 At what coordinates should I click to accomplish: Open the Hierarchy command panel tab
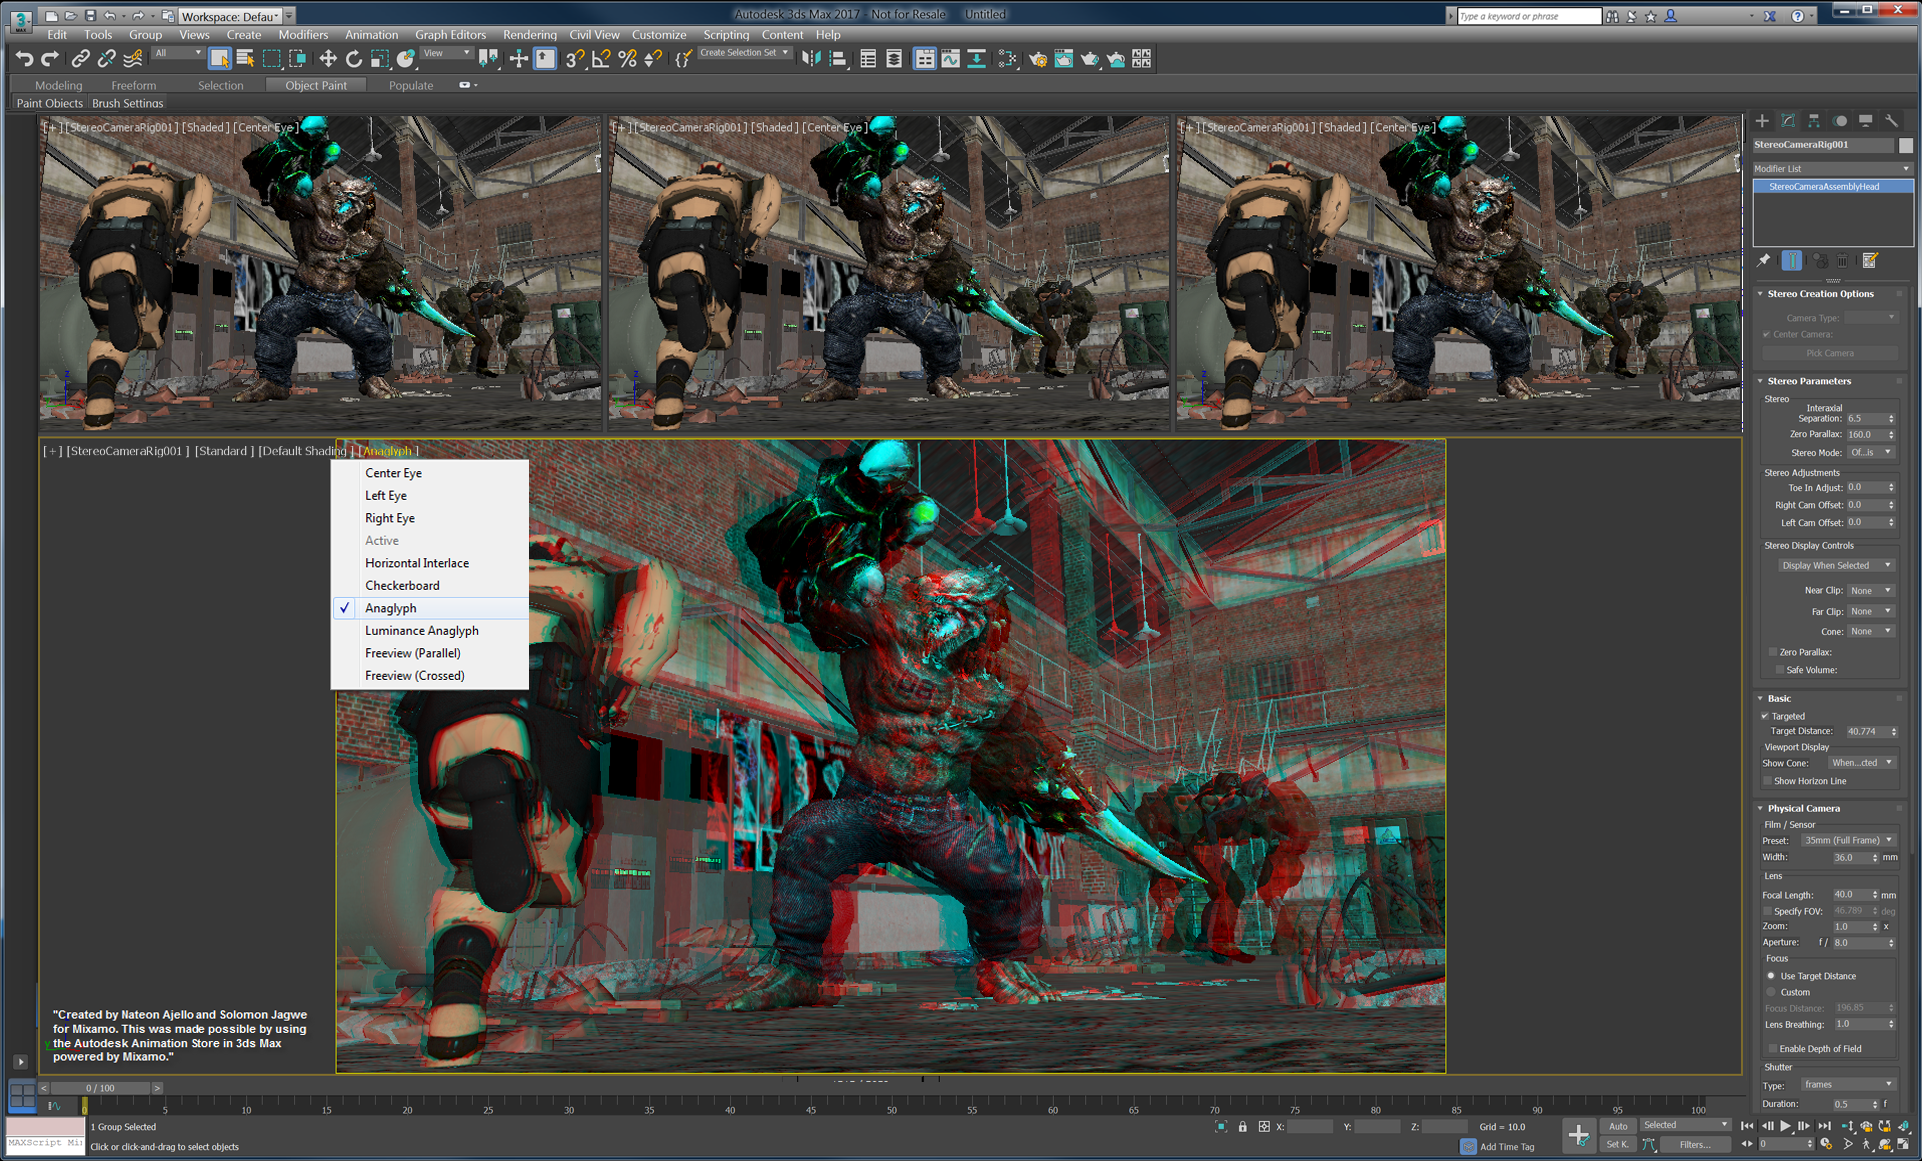(1814, 121)
